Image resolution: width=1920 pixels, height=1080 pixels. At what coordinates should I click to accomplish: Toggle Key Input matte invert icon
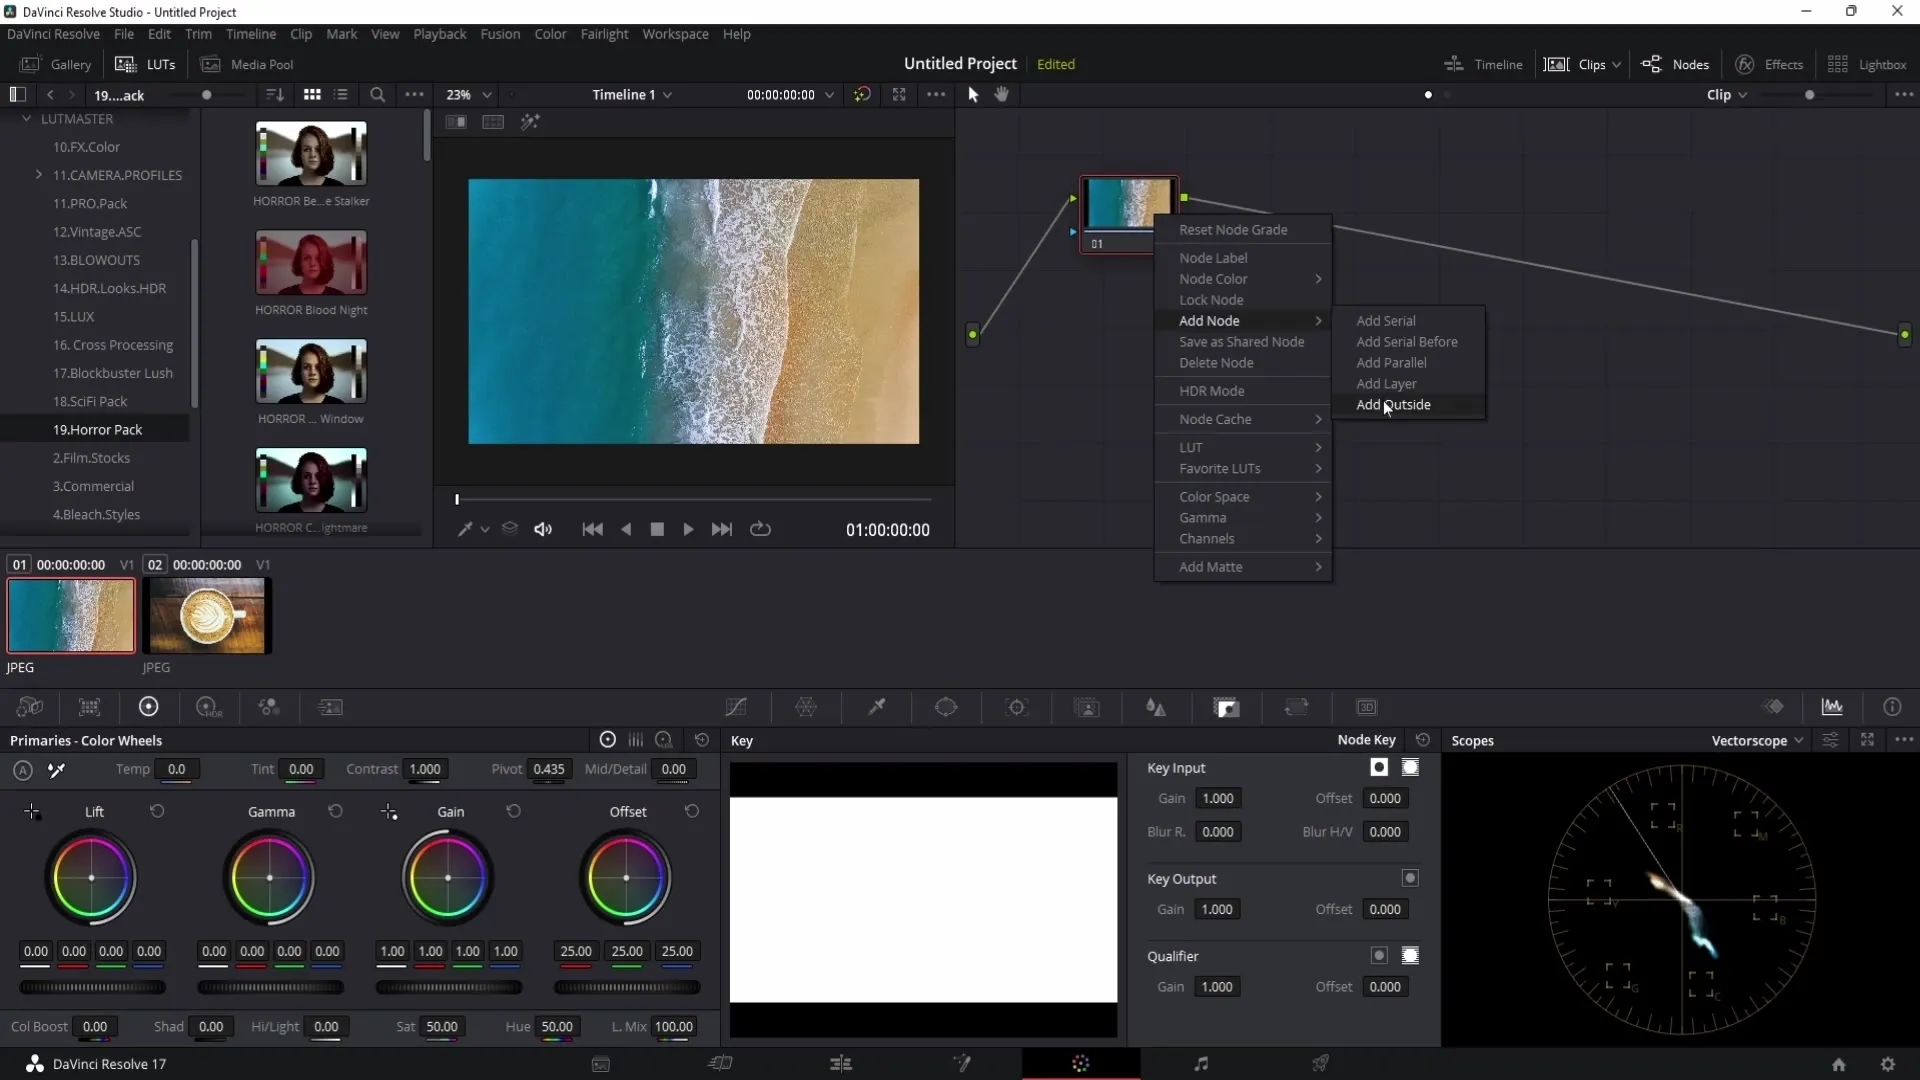[x=1379, y=767]
